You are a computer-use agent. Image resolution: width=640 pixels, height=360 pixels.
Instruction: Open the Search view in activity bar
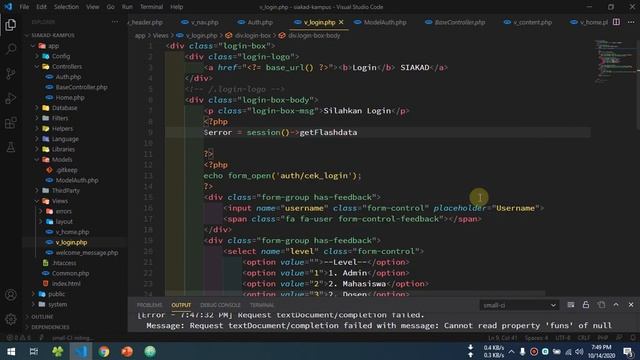tap(11, 49)
